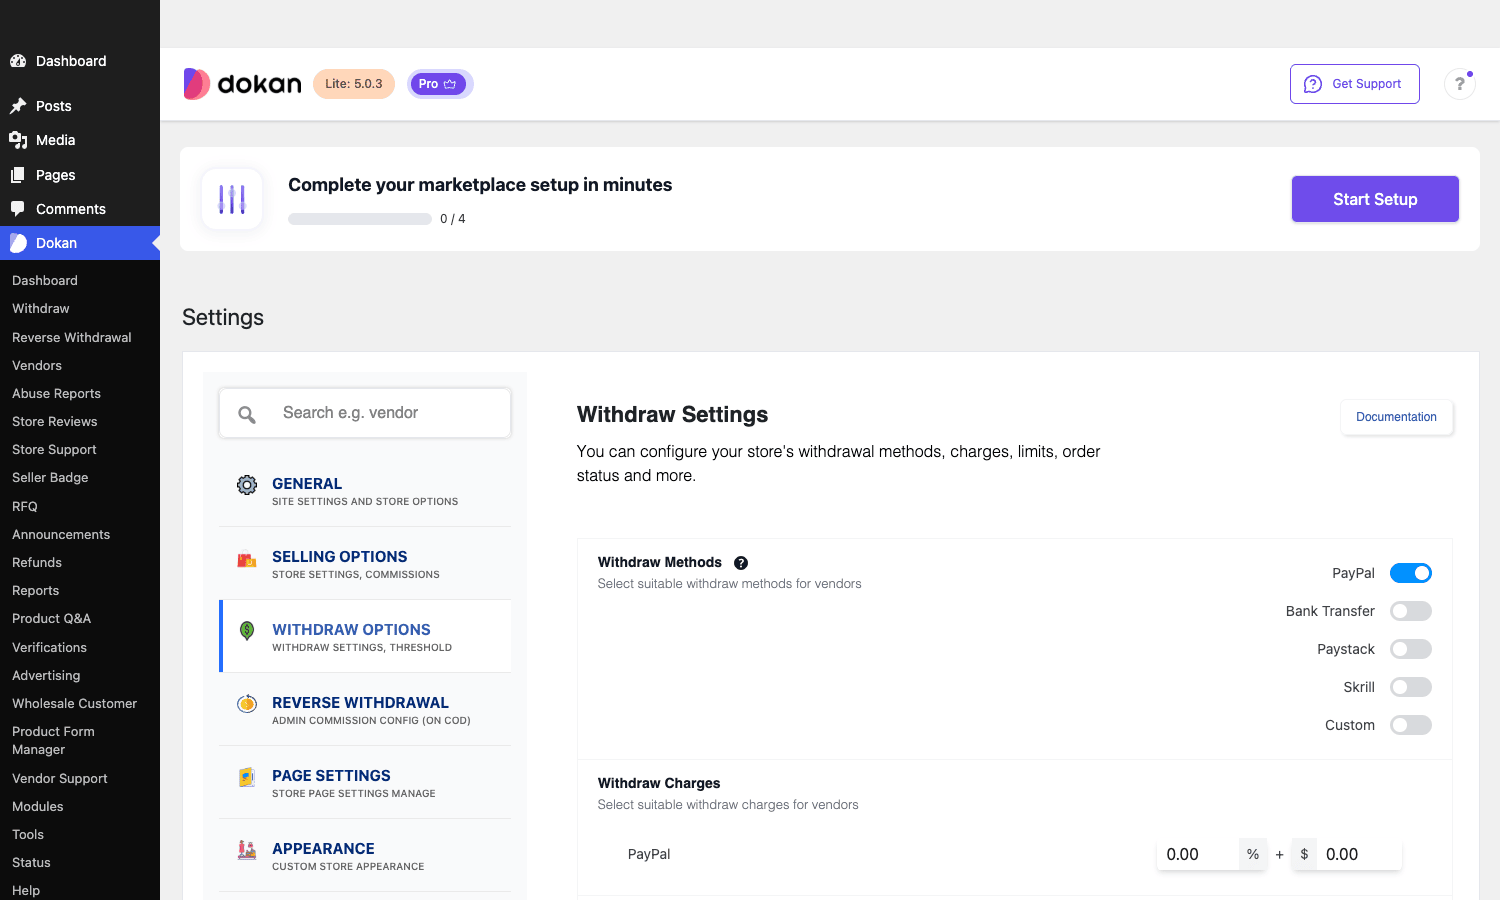Click the General settings gear icon
Screen dimensions: 1500x900
click(247, 485)
